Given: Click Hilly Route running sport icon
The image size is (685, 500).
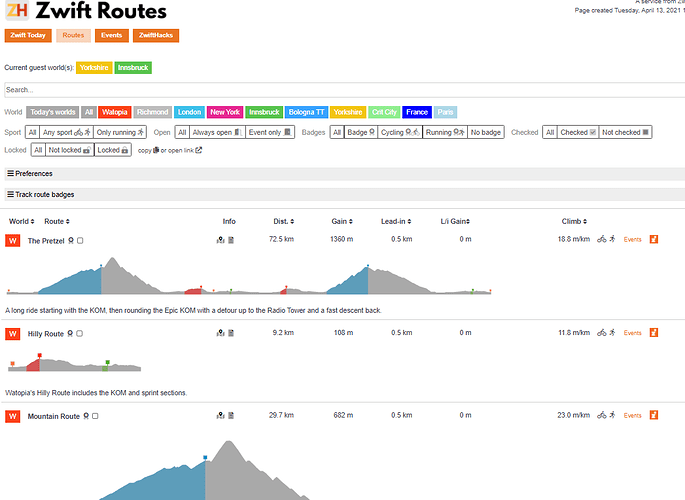Looking at the screenshot, I should click(x=612, y=333).
